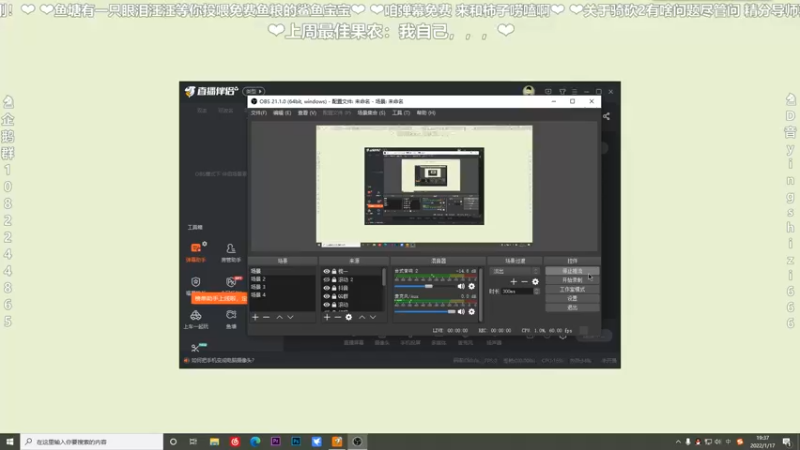The image size is (800, 450).
Task: Click 工作室模式 studio mode button
Action: coord(572,289)
